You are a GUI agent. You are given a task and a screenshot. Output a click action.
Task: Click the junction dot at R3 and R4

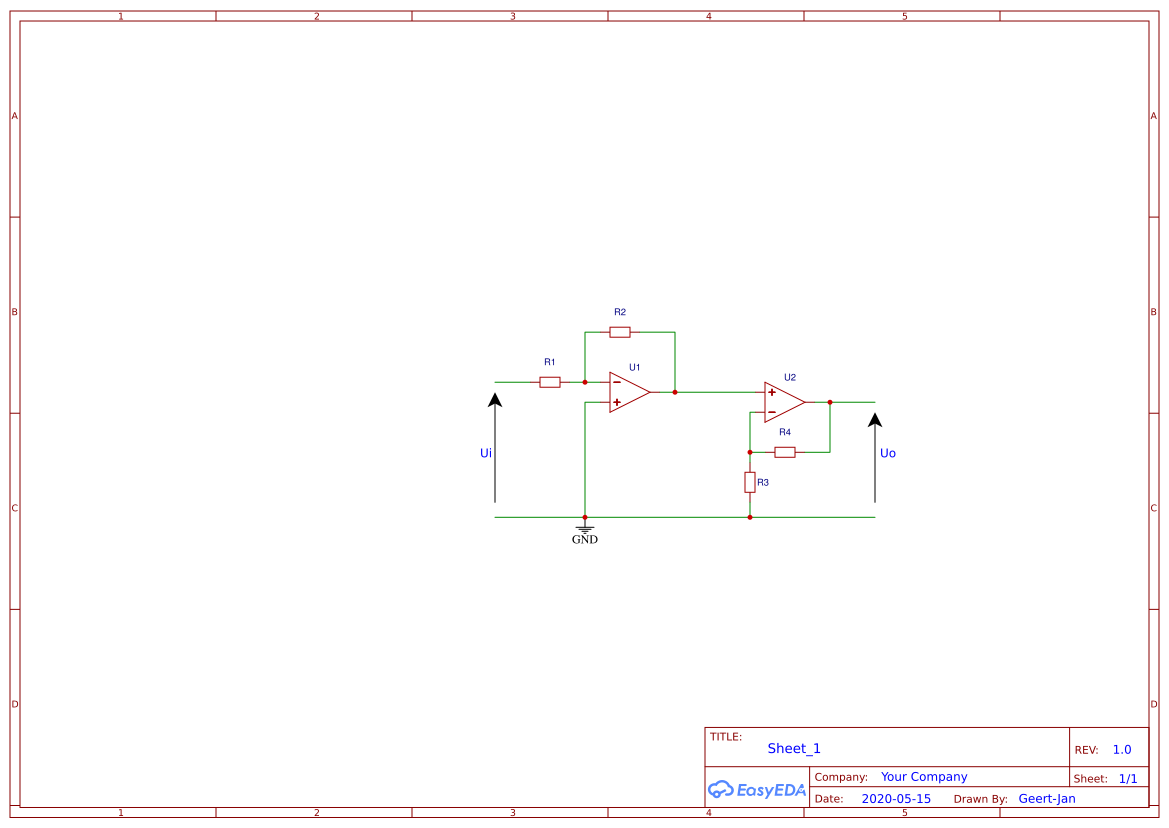749,452
